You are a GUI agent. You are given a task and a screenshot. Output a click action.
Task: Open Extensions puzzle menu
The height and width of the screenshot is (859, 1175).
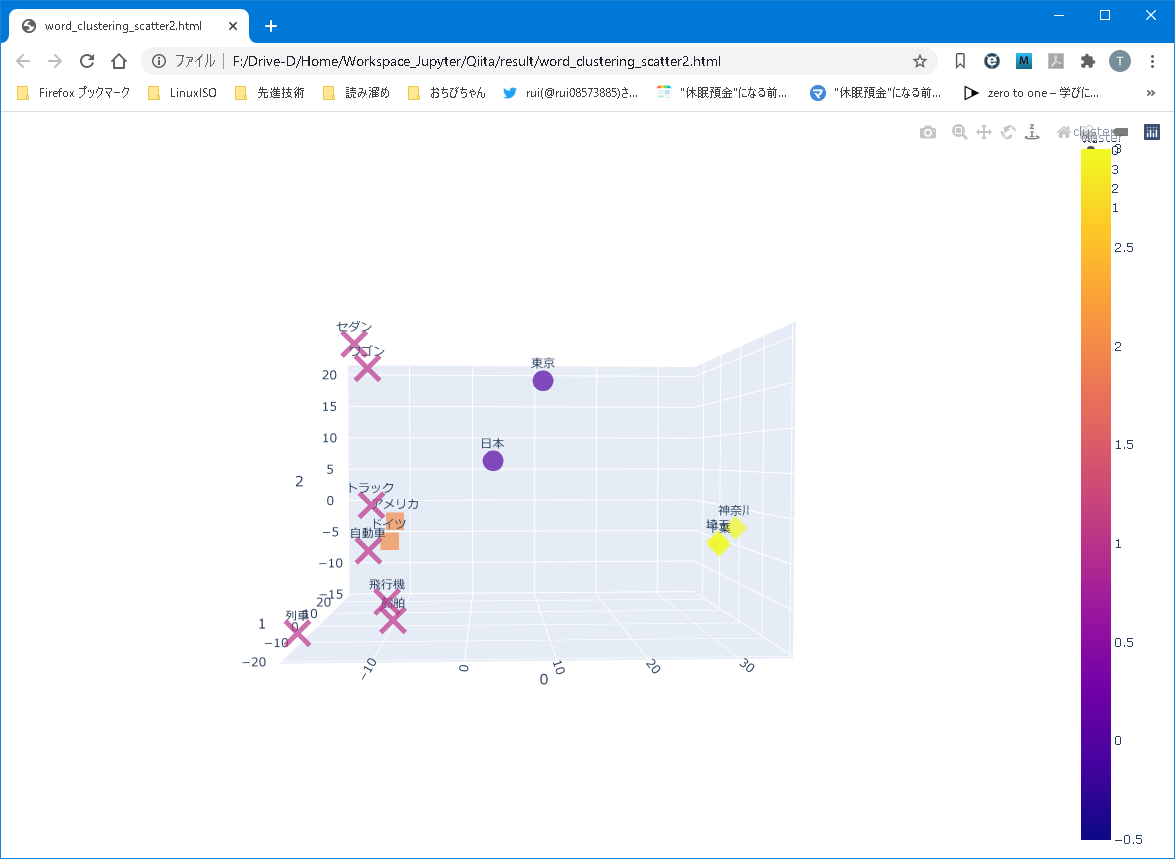[1087, 61]
